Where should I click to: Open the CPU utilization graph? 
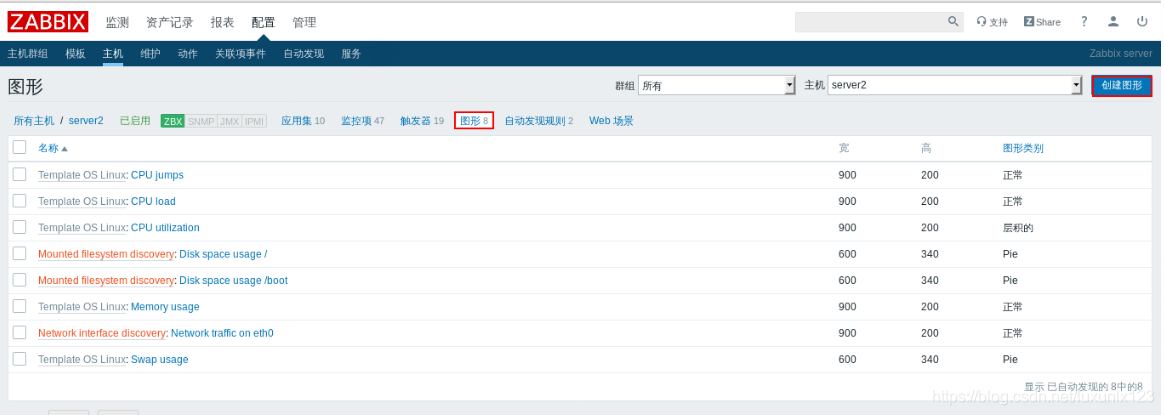[x=165, y=228]
